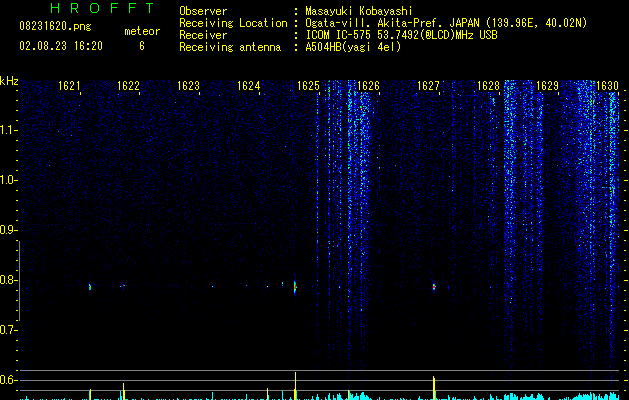Click the tallest yellow amplitude spike near 1625
Screen dimensions: 629x400
(296, 386)
